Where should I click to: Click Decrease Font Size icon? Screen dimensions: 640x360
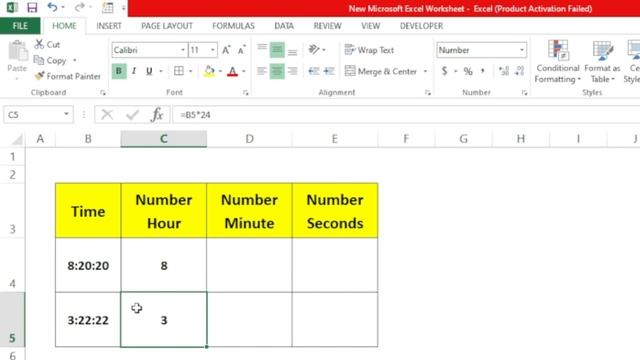(x=242, y=50)
